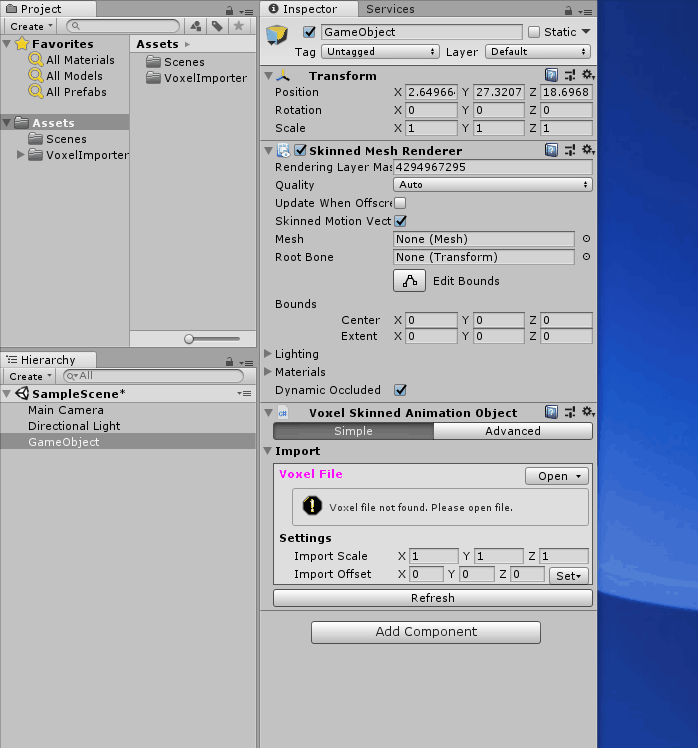Open the Hierarchy Create dropdown
698x748 pixels.
coord(30,376)
